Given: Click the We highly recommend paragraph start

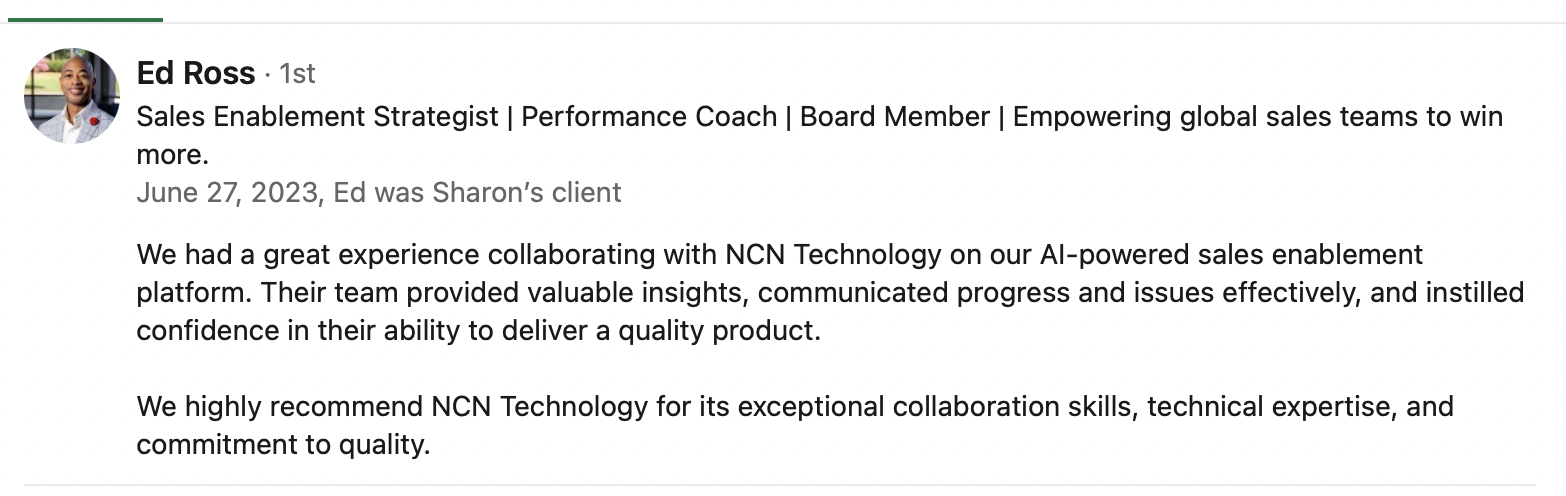Looking at the screenshot, I should (279, 407).
